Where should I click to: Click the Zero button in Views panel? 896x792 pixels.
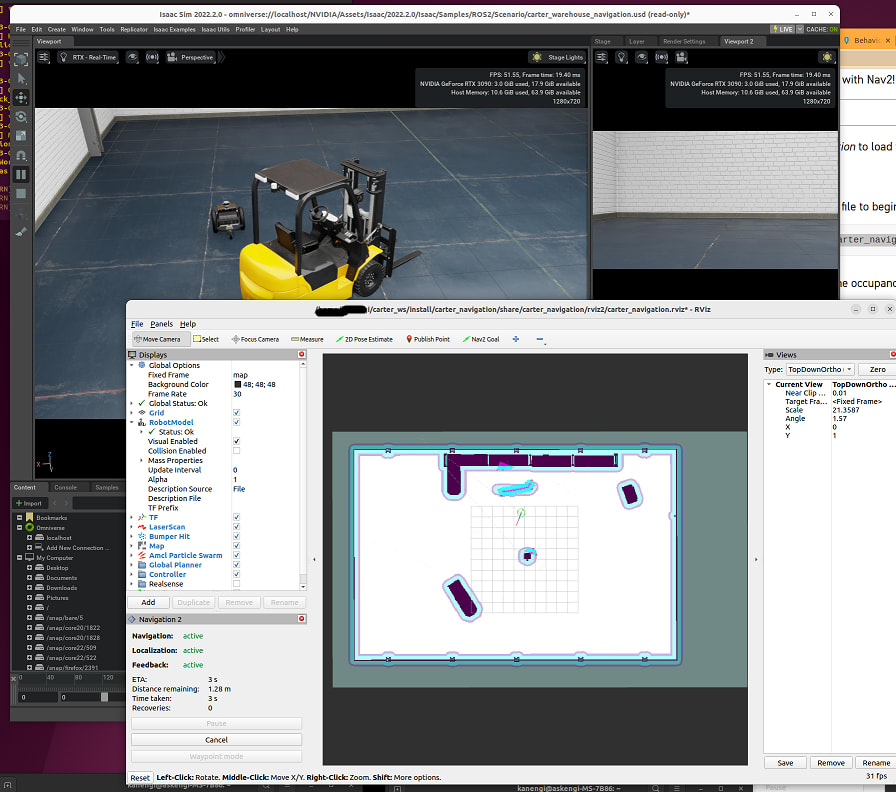[877, 370]
